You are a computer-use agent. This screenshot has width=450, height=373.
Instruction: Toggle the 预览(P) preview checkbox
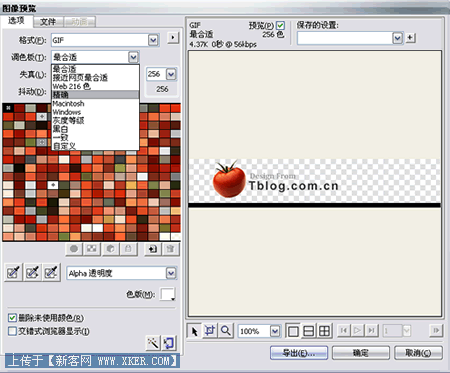tap(280, 25)
